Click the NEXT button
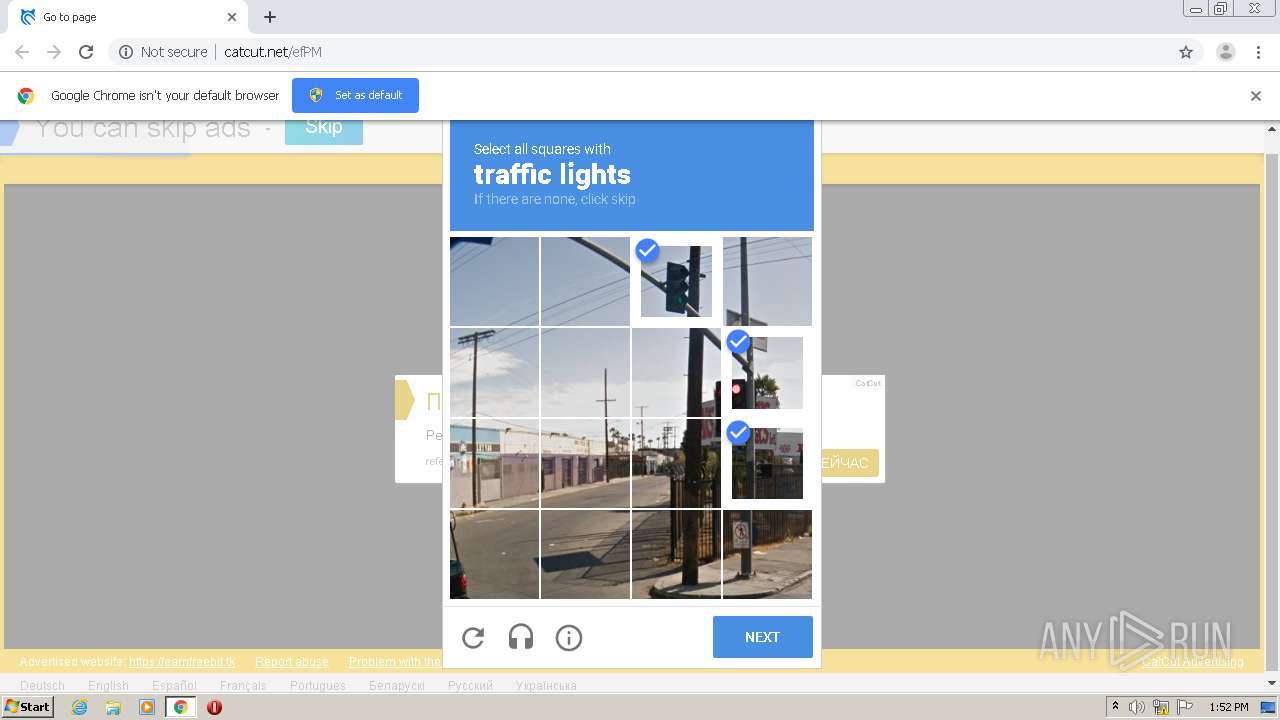 (762, 637)
